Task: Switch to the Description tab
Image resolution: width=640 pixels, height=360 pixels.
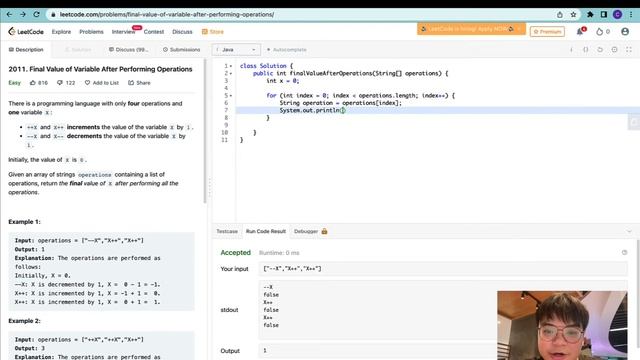Action: point(26,49)
